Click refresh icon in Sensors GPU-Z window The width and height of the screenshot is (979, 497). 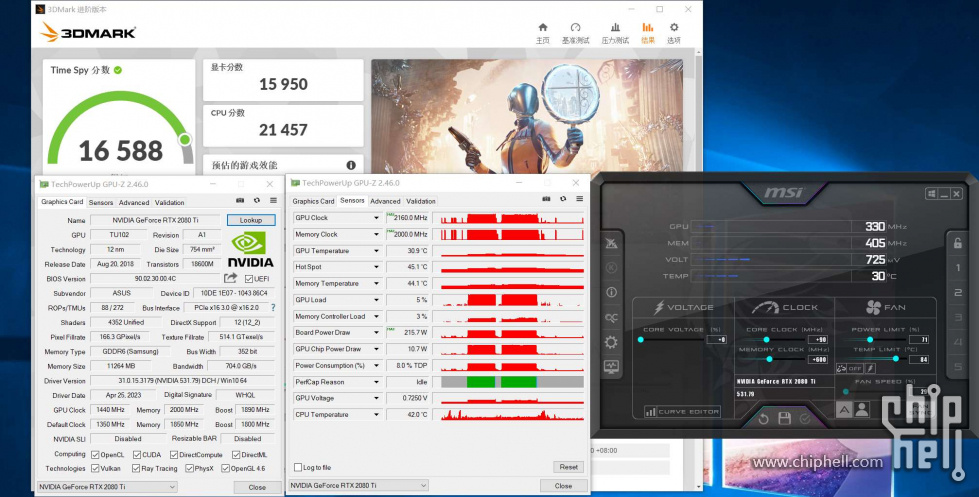coord(563,199)
